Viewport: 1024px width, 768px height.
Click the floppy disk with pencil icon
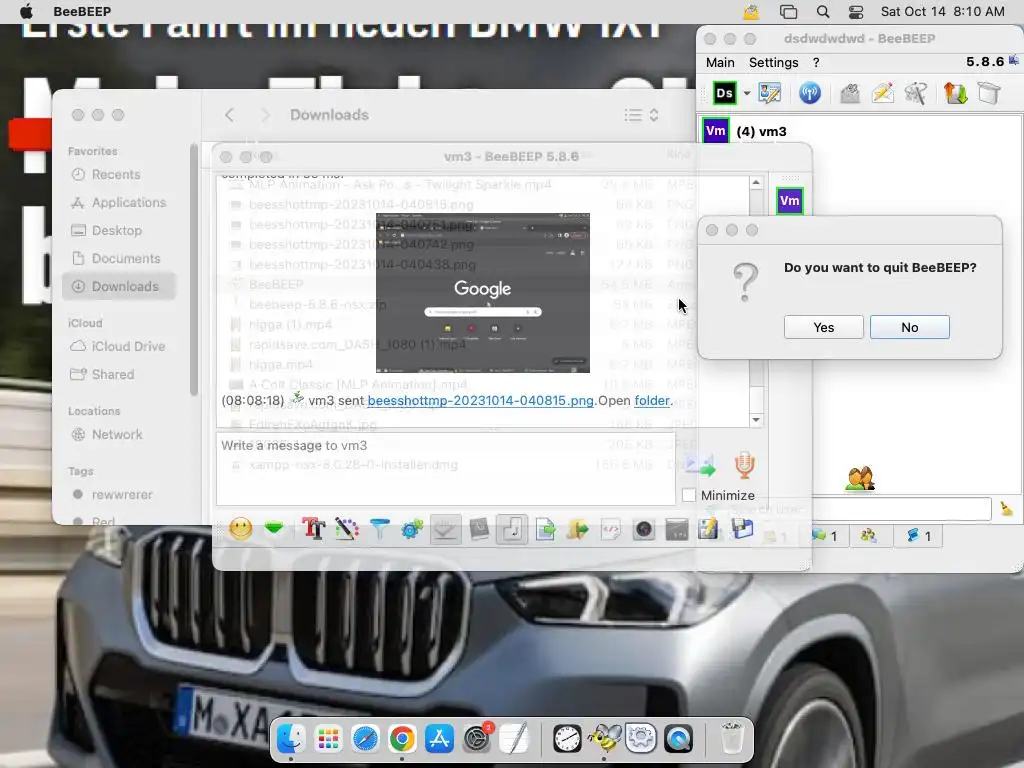click(x=708, y=529)
